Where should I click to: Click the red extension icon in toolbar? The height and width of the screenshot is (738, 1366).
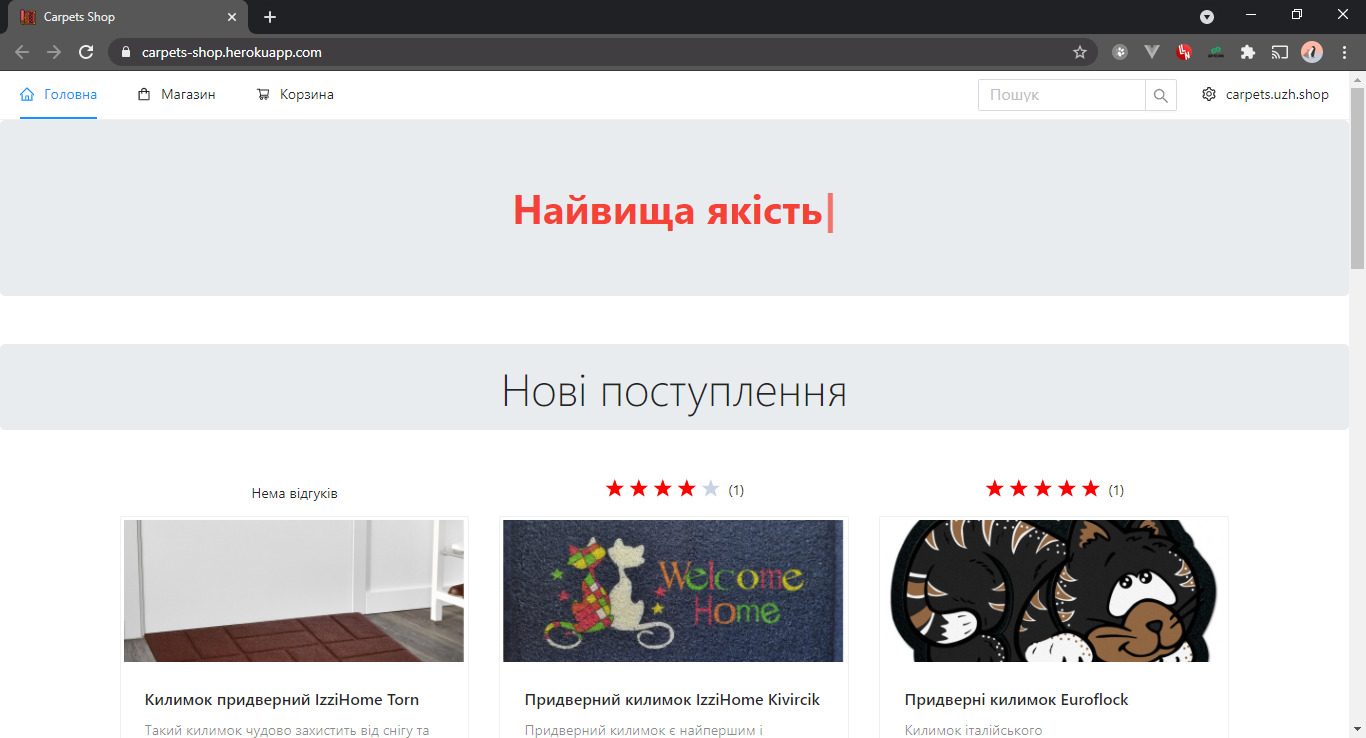pos(1184,52)
